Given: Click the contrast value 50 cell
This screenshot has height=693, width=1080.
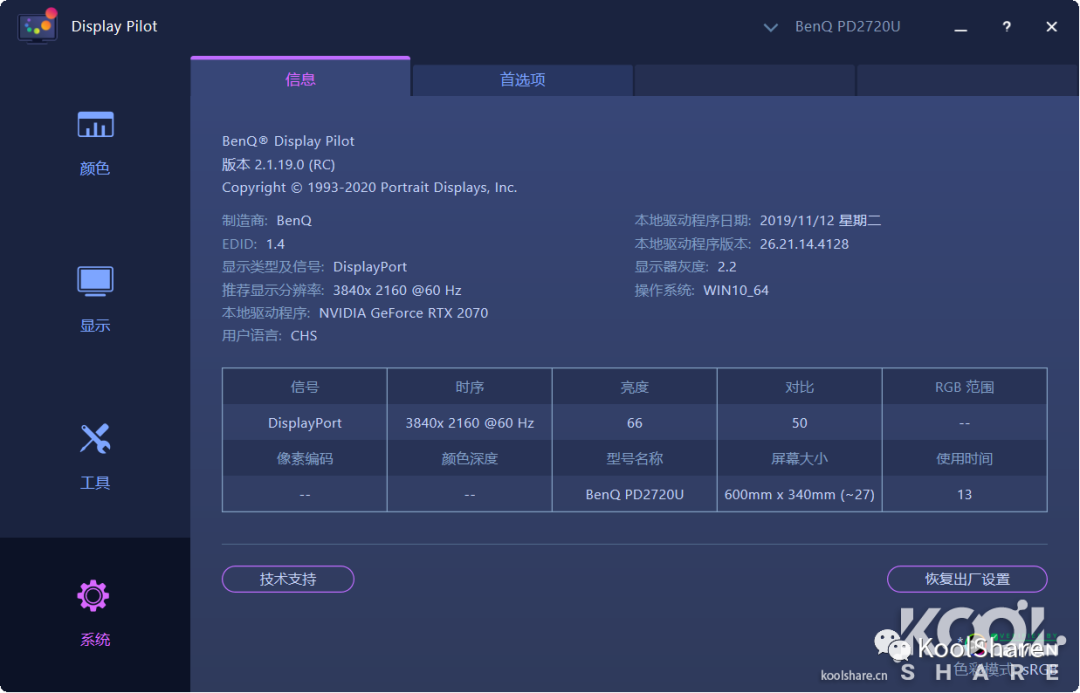Looking at the screenshot, I should (x=800, y=423).
